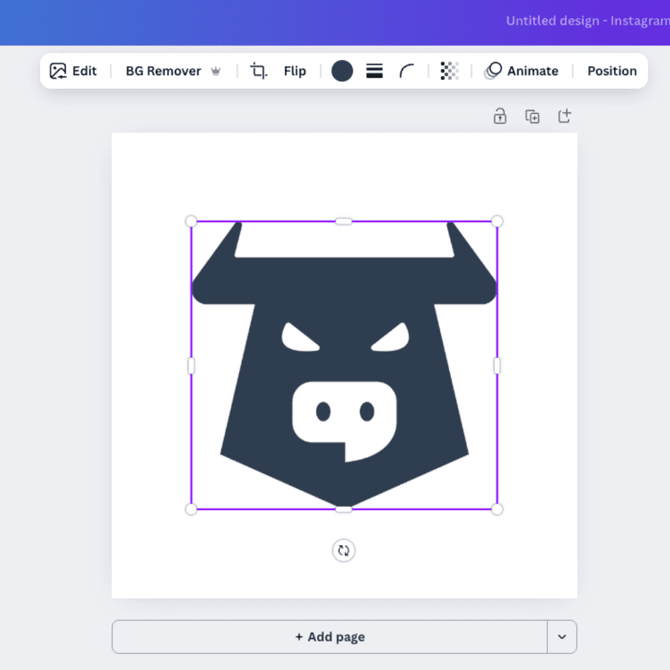Open the transparency checkerboard control

tap(449, 71)
